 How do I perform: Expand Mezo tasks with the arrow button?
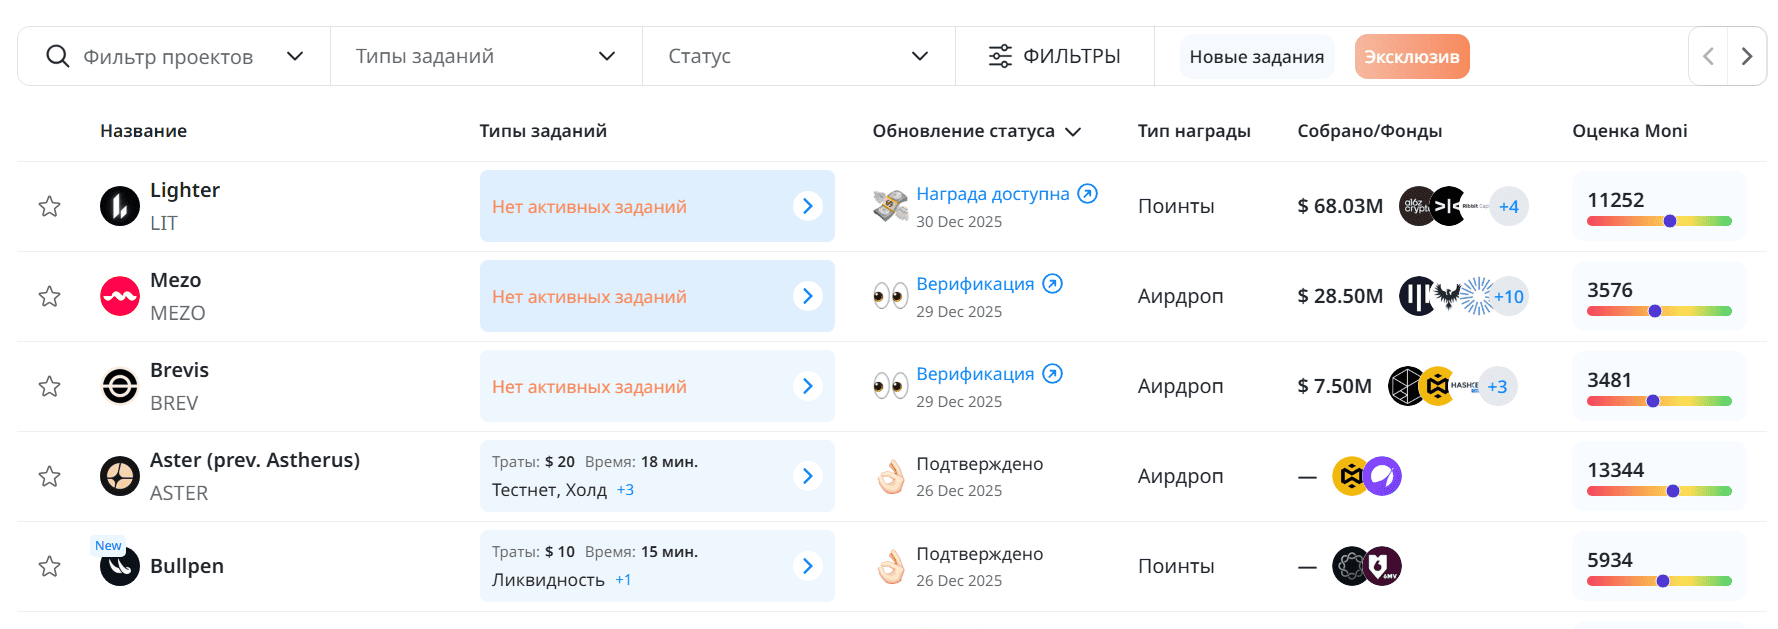click(808, 296)
